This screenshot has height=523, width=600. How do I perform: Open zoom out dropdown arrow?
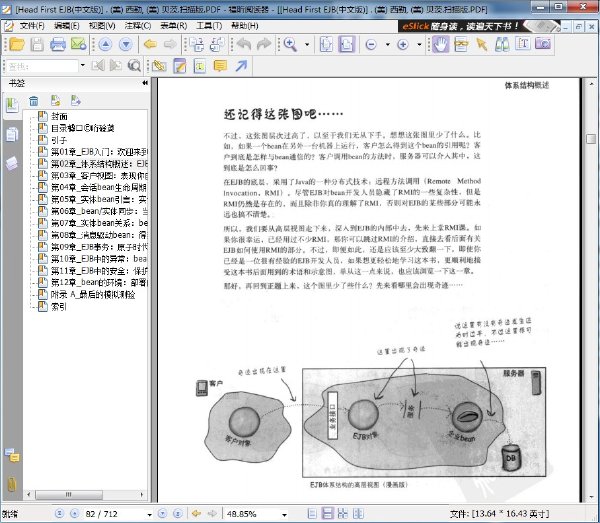387,45
